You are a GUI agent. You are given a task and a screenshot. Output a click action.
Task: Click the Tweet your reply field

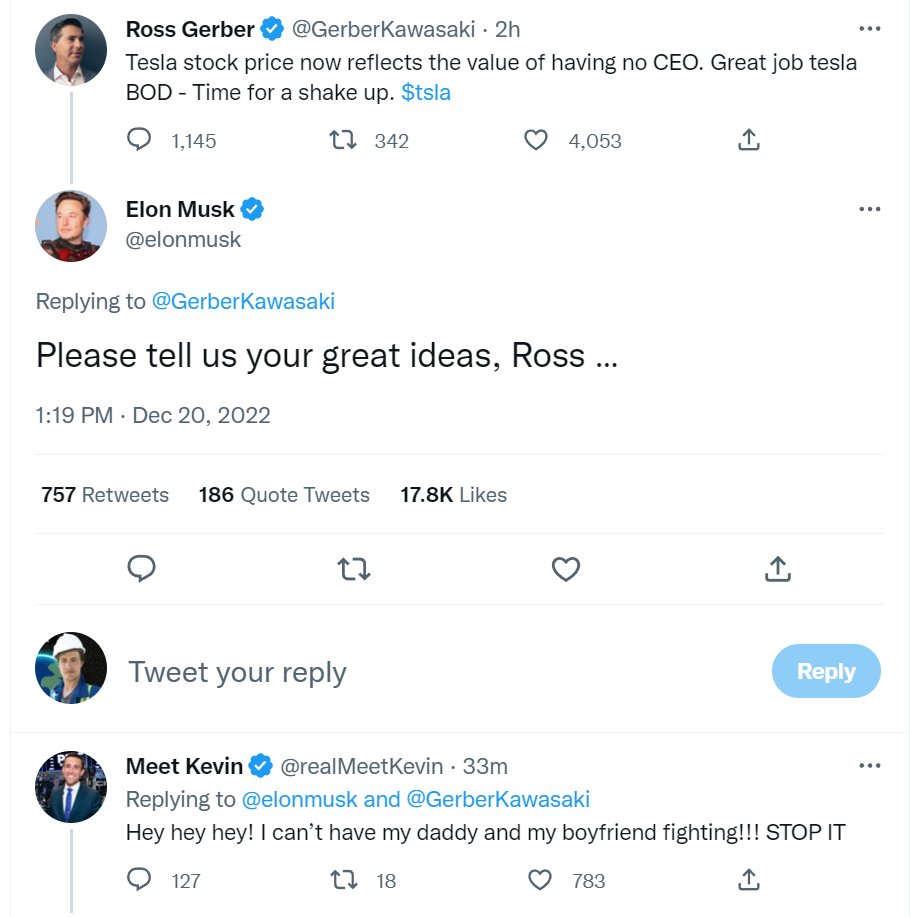click(x=400, y=672)
